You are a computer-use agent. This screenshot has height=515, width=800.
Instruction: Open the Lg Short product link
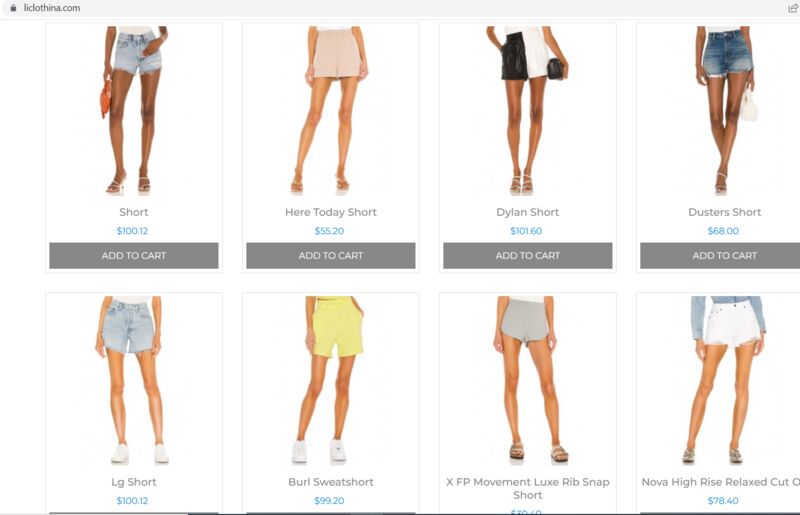pos(134,482)
